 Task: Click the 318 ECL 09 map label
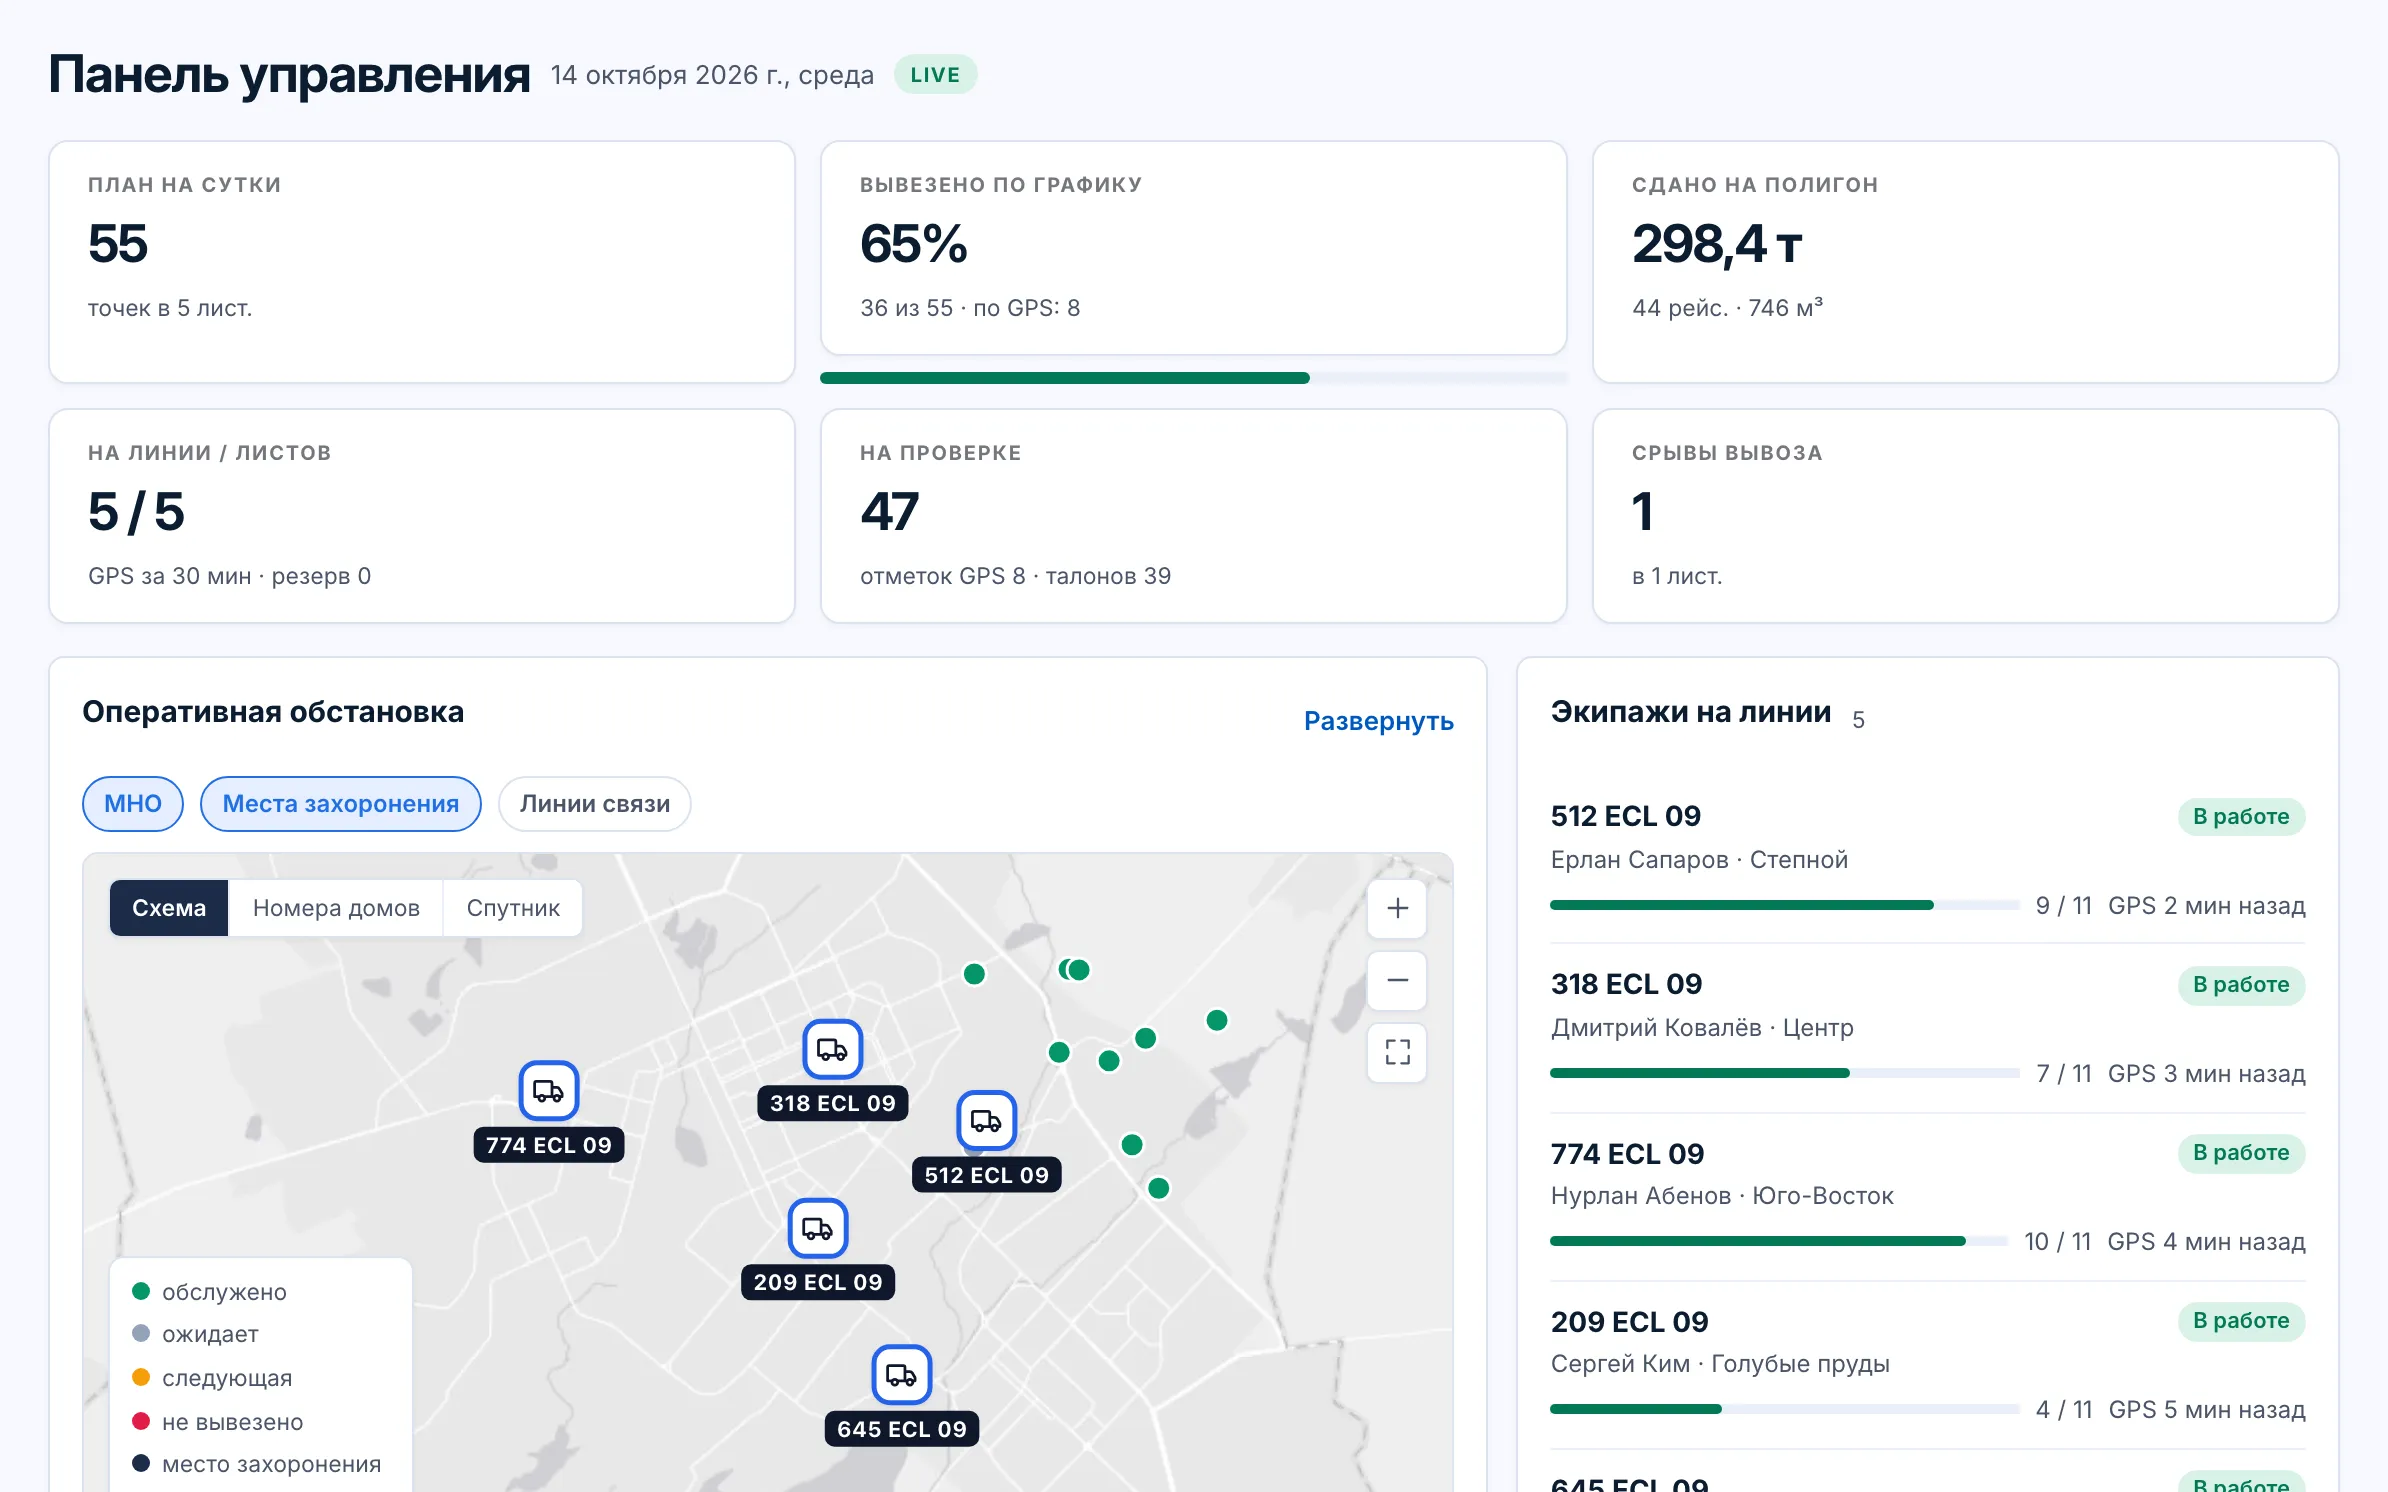[832, 1103]
